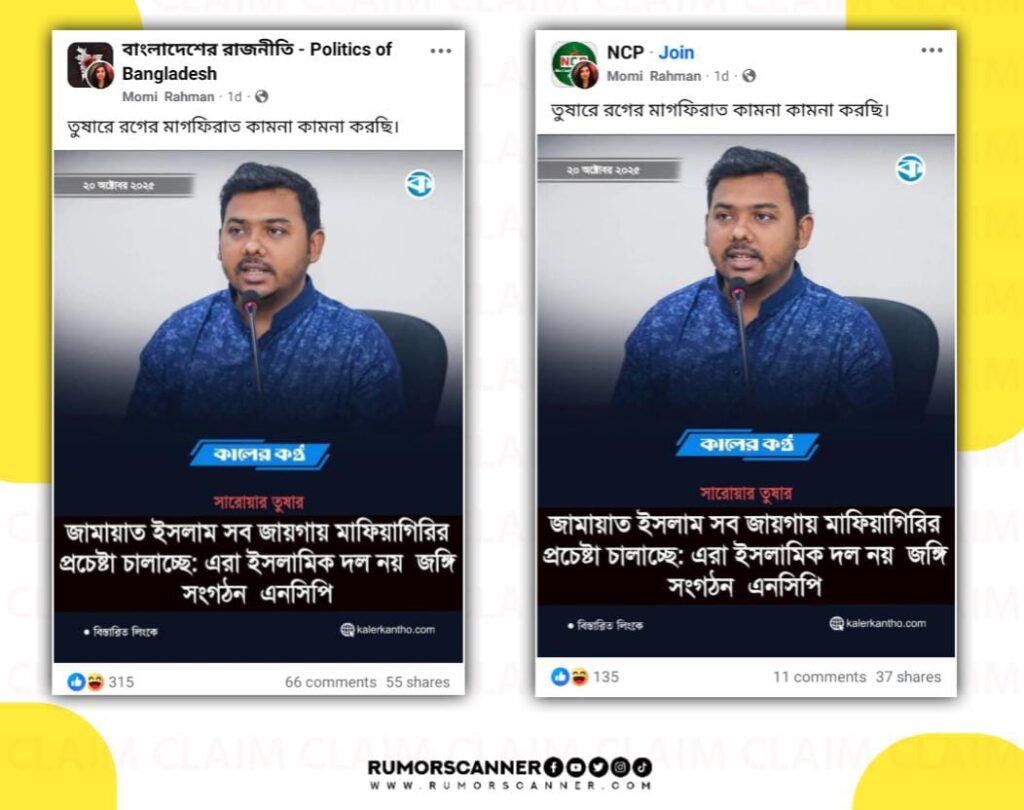Click Rumor Scanner Facebook icon in footer
Viewport: 1024px width, 810px height.
pos(552,767)
